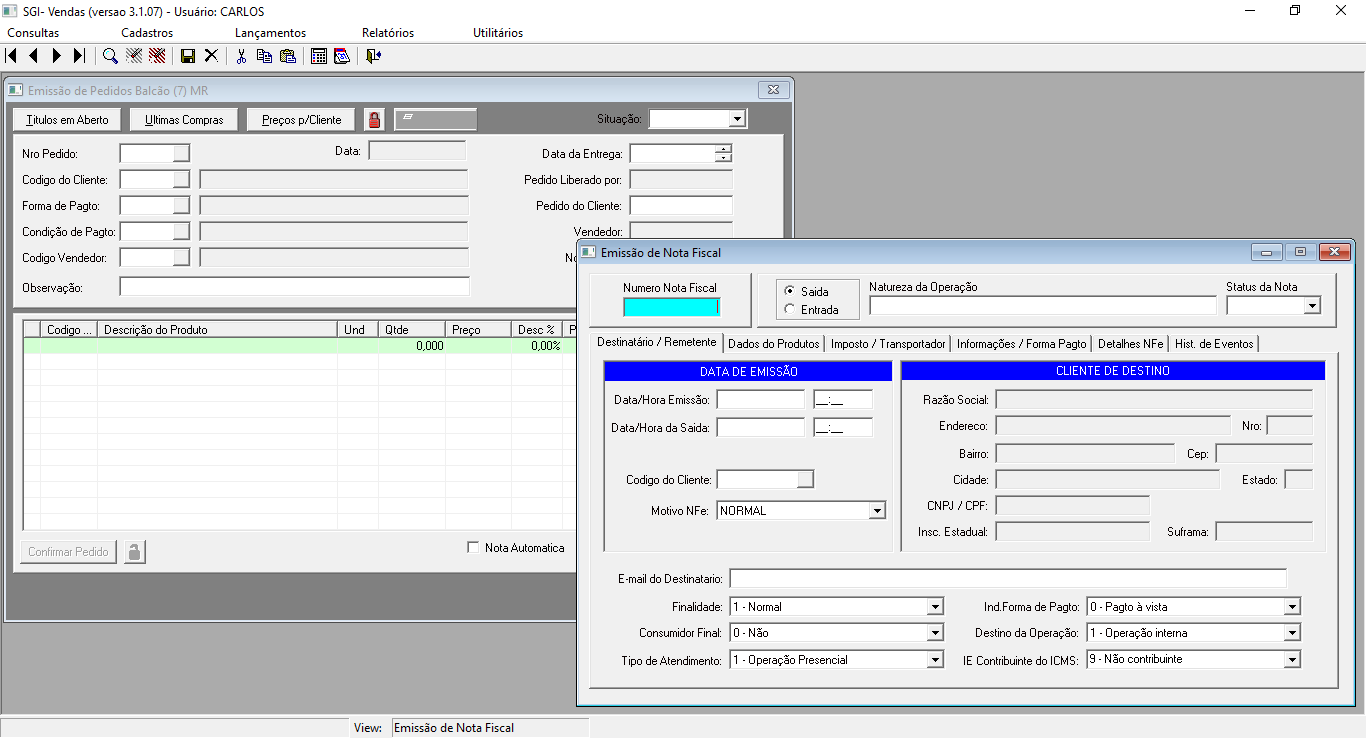
Task: Expand the Motivo NFe combo box
Action: click(x=877, y=511)
